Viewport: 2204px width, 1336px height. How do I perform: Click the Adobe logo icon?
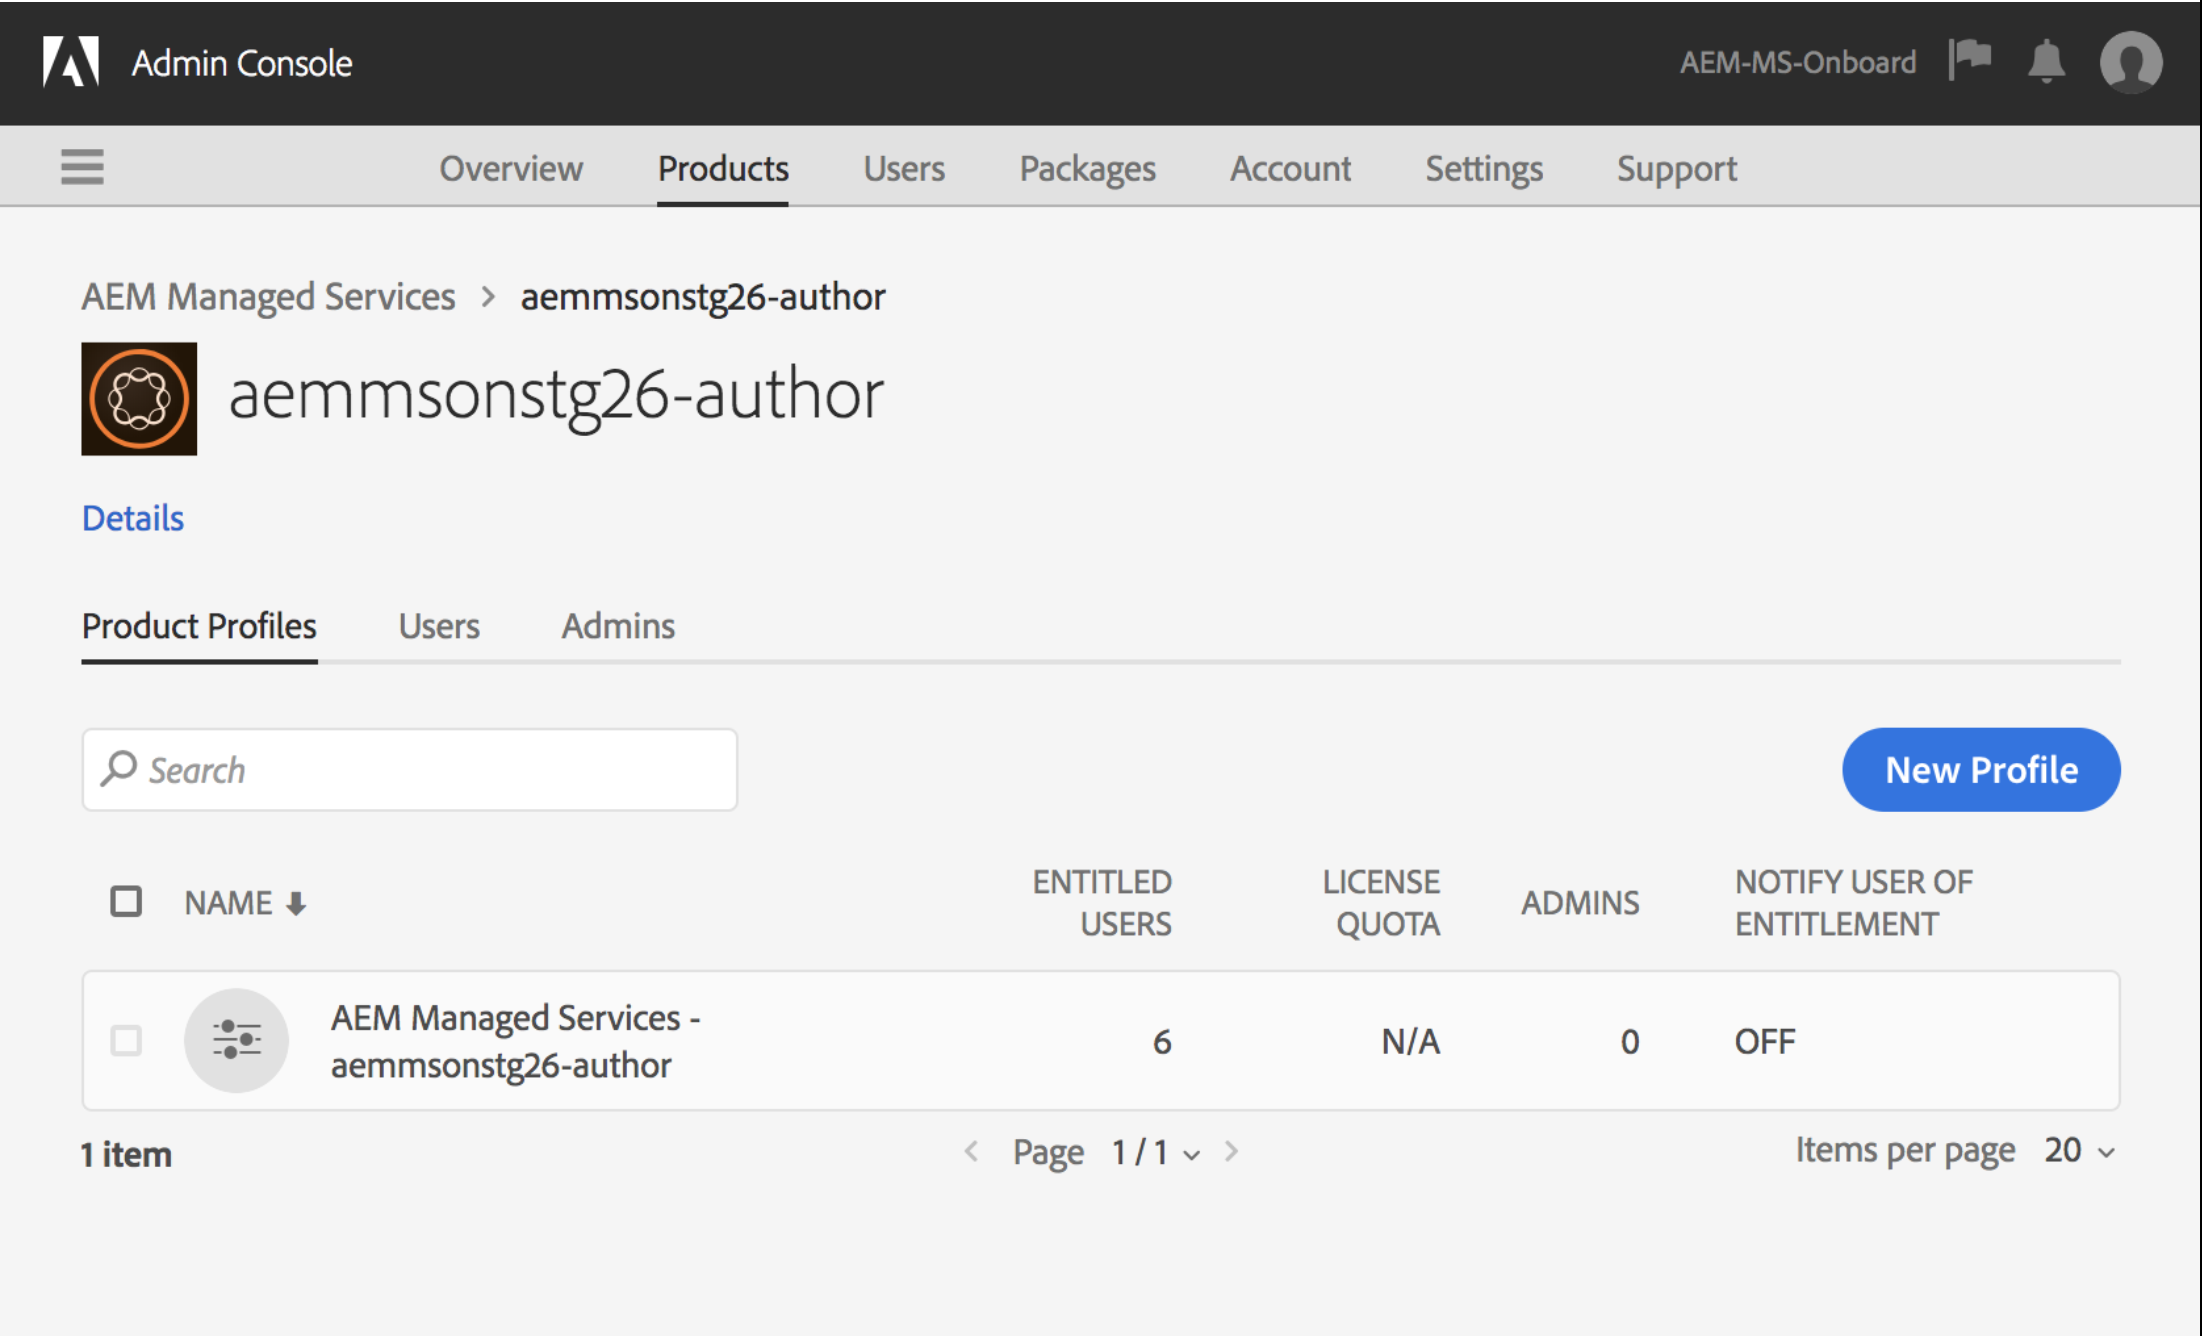(71, 62)
